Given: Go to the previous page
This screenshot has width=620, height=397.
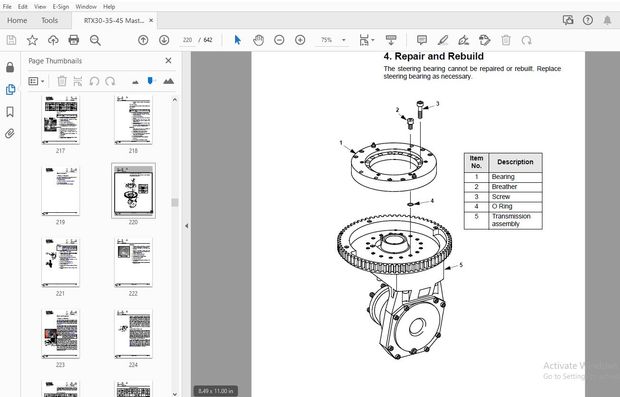Looking at the screenshot, I should 143,40.
